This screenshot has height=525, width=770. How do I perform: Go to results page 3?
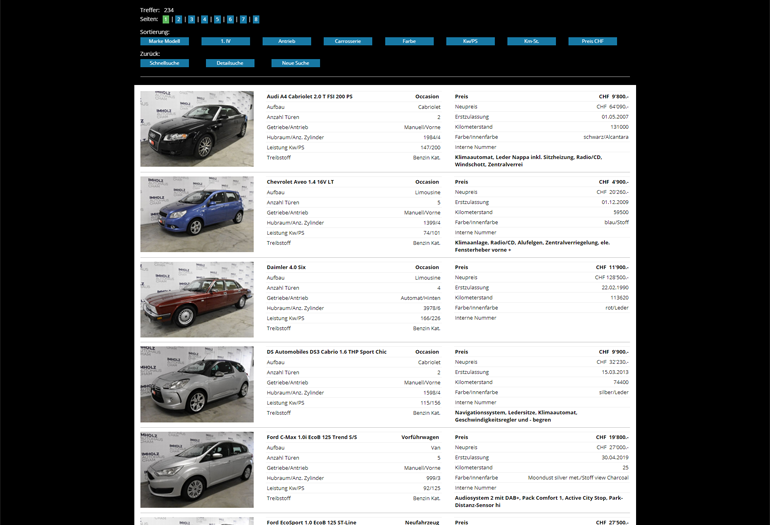click(x=192, y=19)
